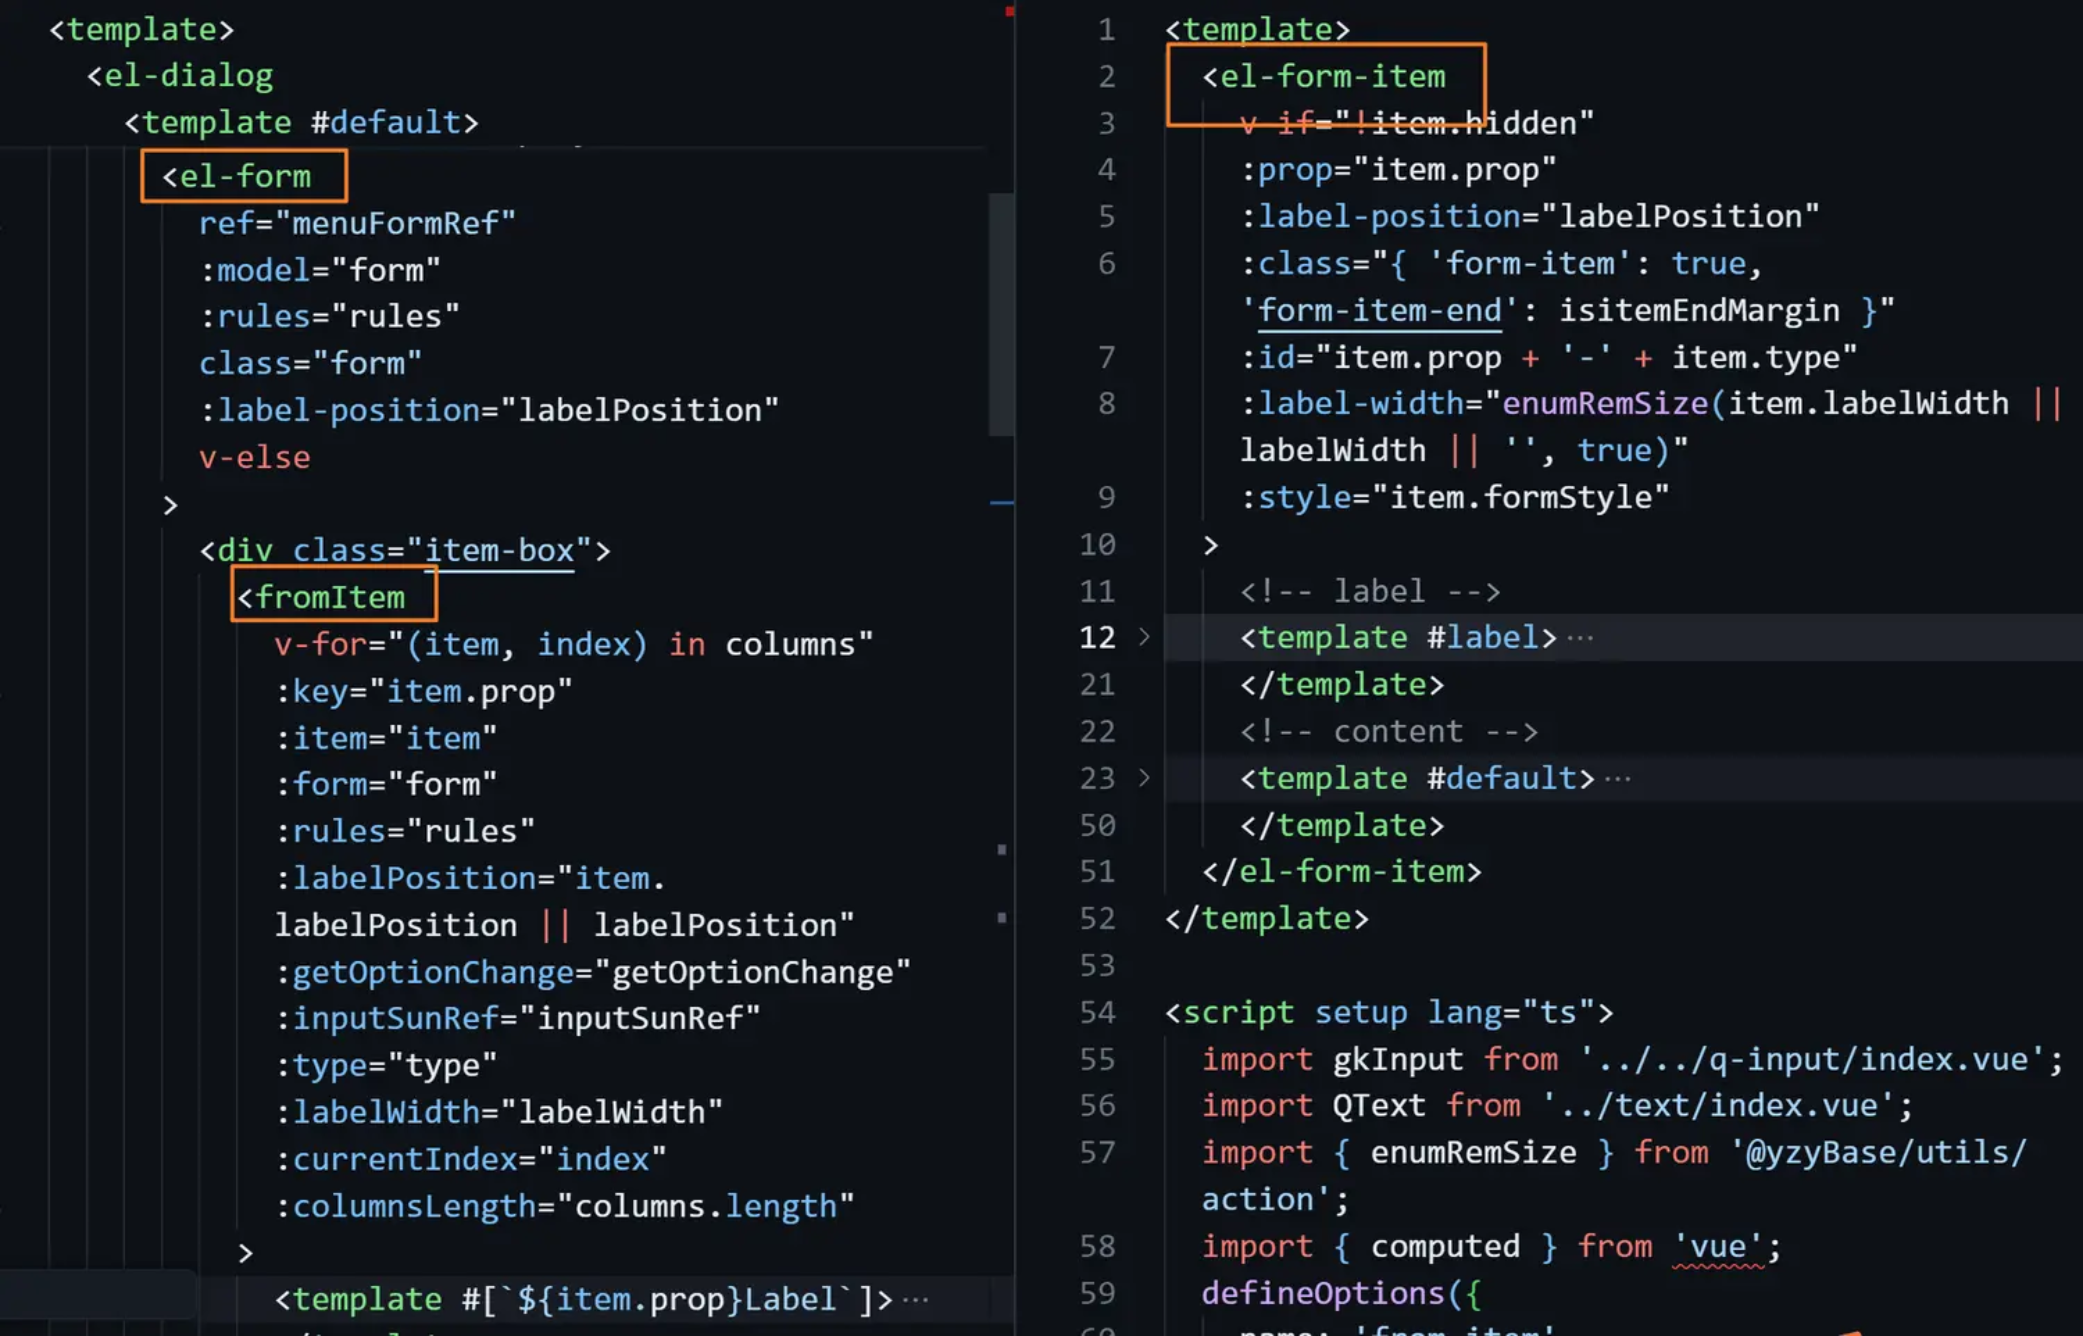Image resolution: width=2083 pixels, height=1336 pixels.
Task: Click the left editor vertical scrollbar thumb
Action: coord(1001,314)
